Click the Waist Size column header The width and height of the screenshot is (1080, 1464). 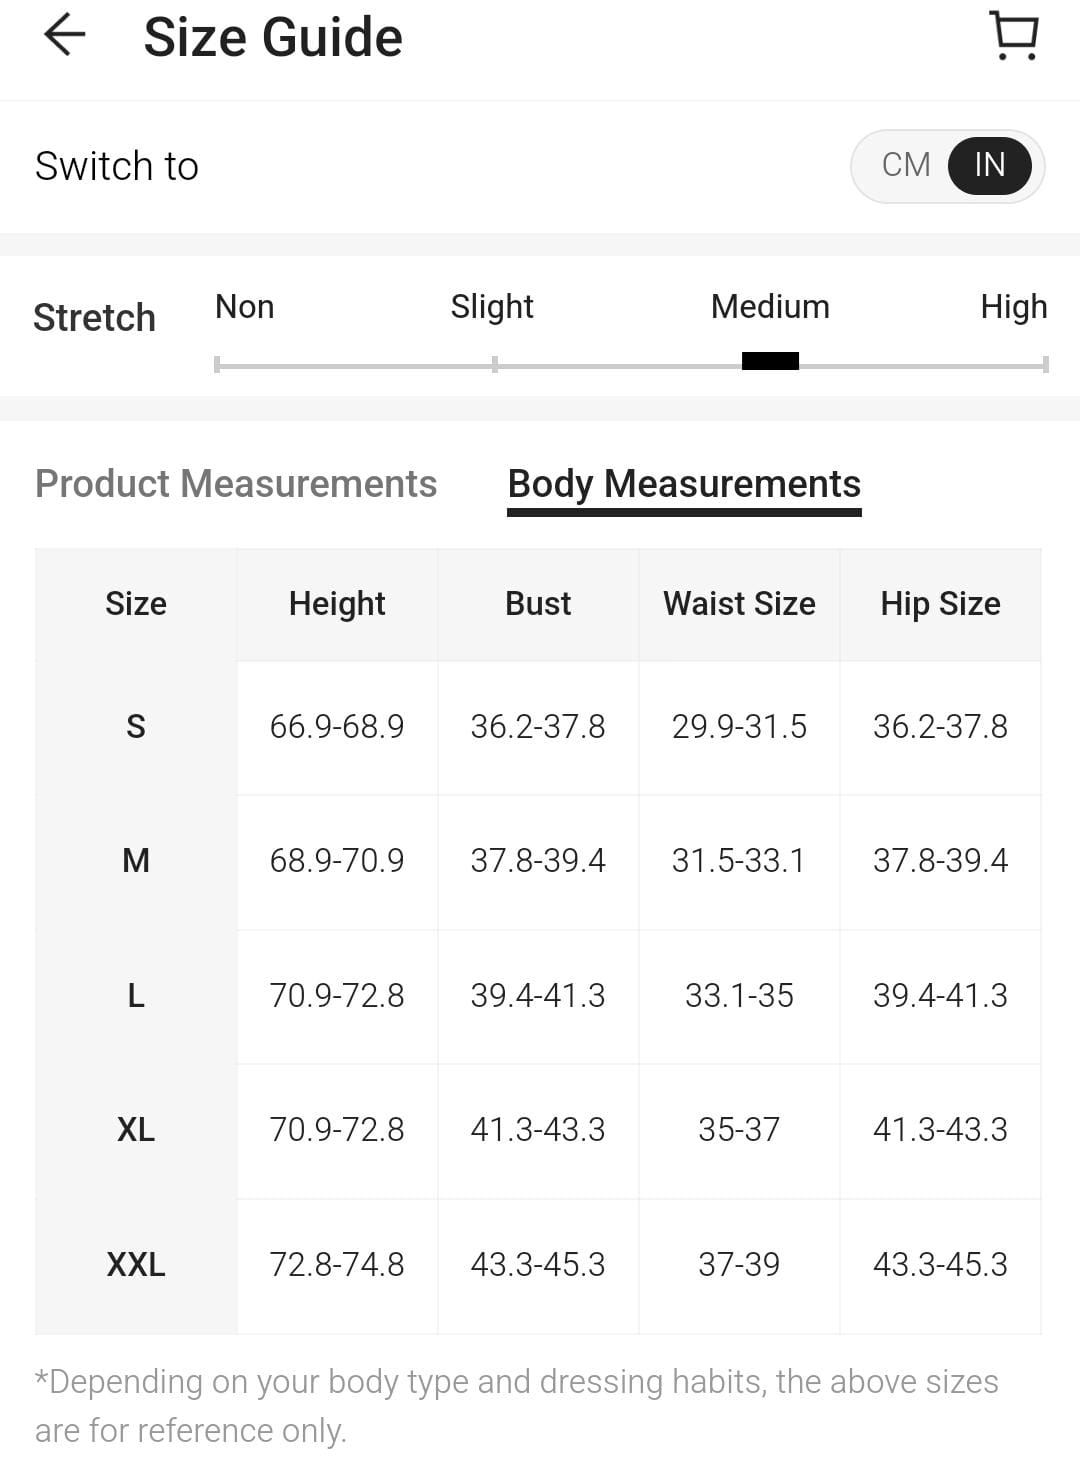pos(739,604)
